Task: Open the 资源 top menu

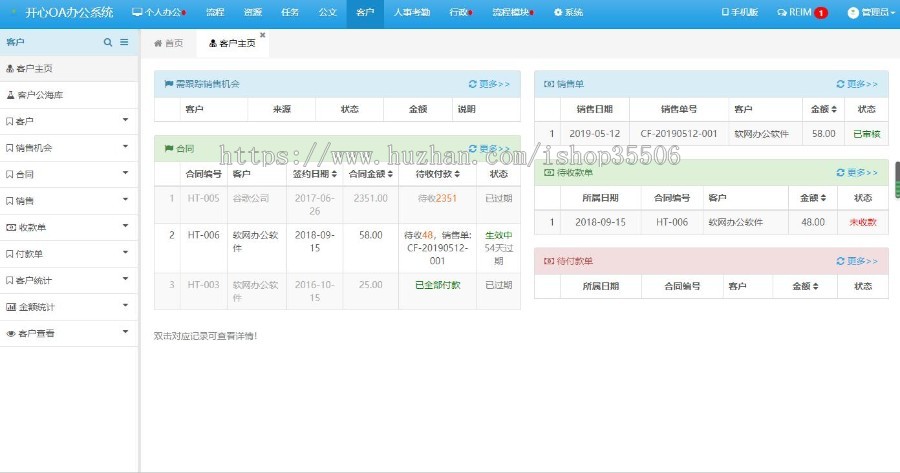Action: [x=253, y=12]
